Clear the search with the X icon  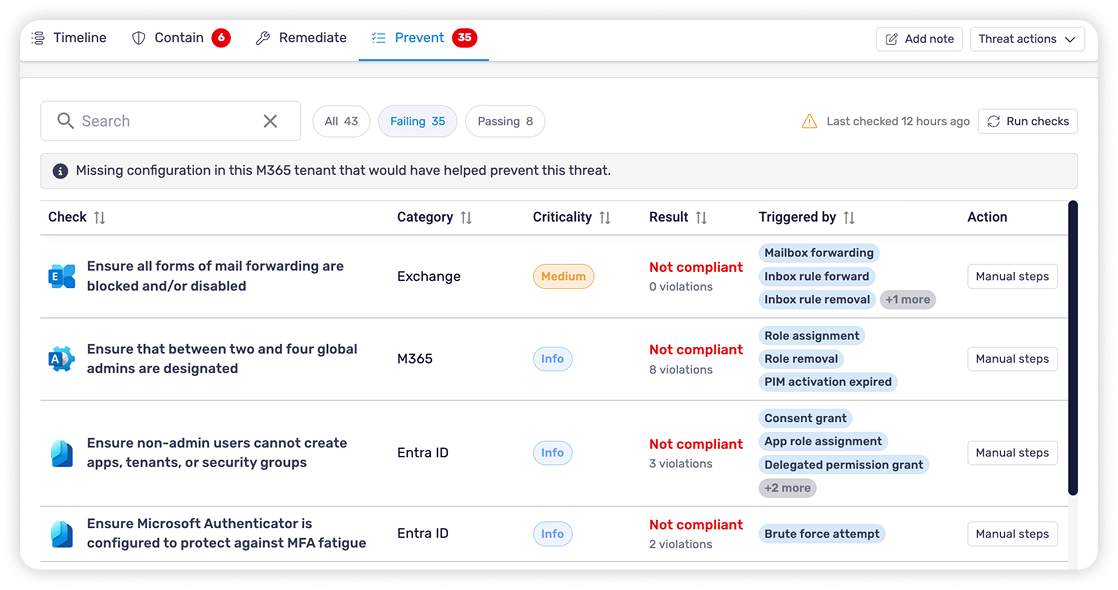tap(270, 121)
